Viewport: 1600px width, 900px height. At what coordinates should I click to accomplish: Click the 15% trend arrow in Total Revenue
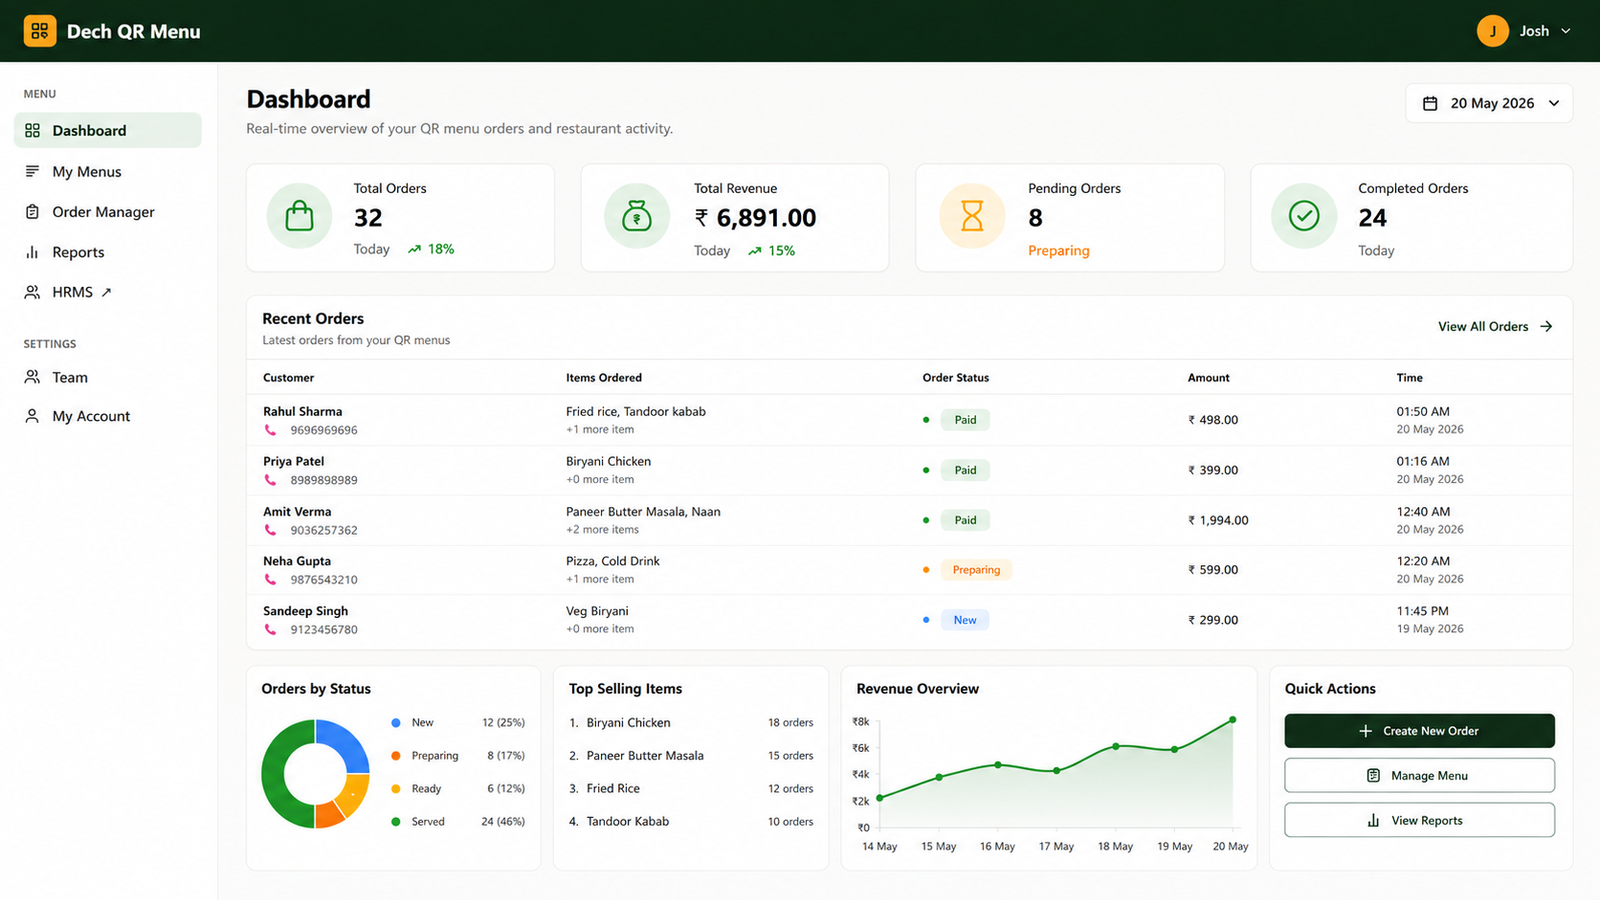tap(754, 251)
